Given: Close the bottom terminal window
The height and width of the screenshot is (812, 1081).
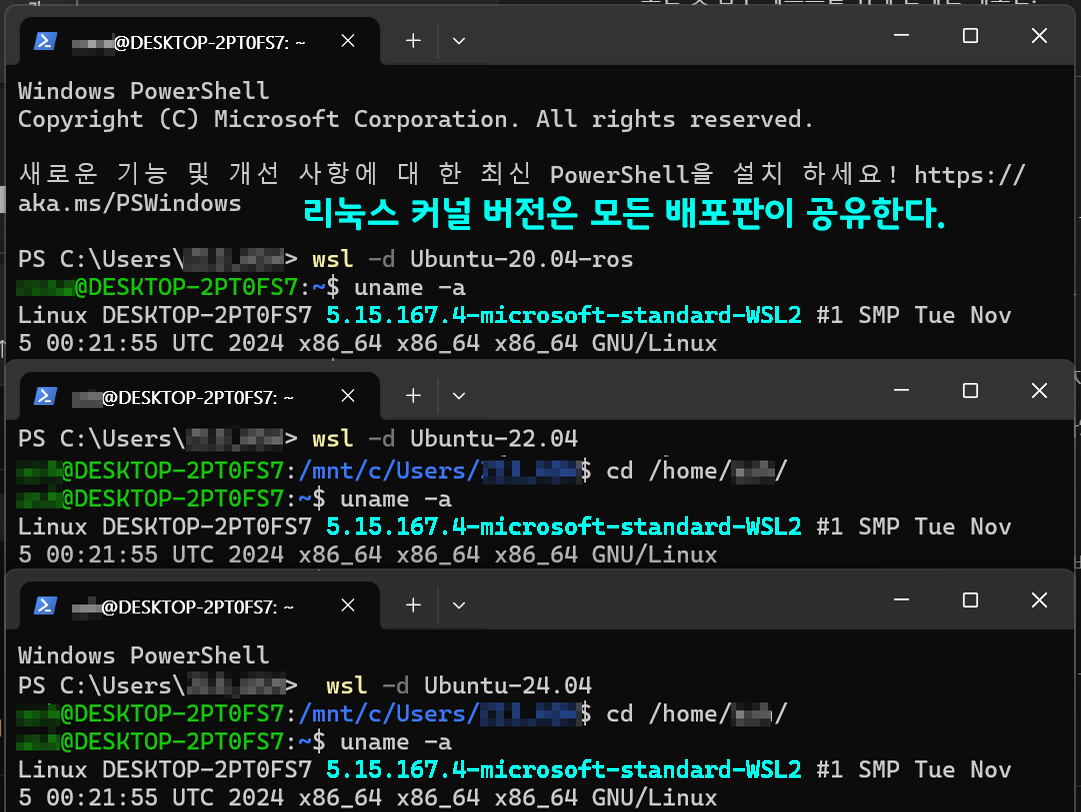Looking at the screenshot, I should (1039, 600).
